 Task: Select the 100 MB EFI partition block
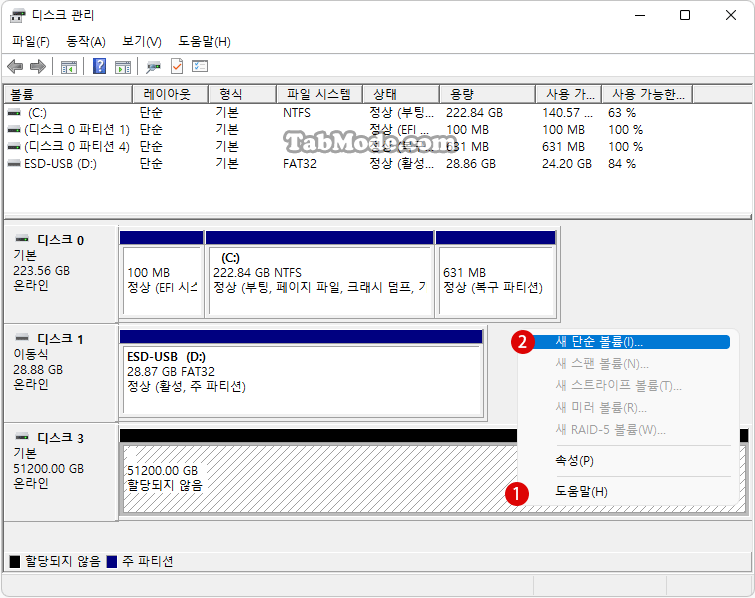tap(162, 274)
